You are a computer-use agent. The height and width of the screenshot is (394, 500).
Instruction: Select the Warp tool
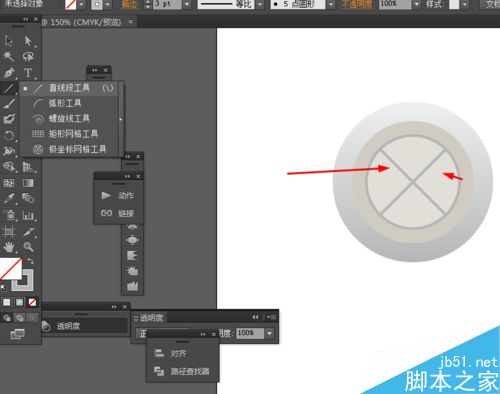pos(9,151)
